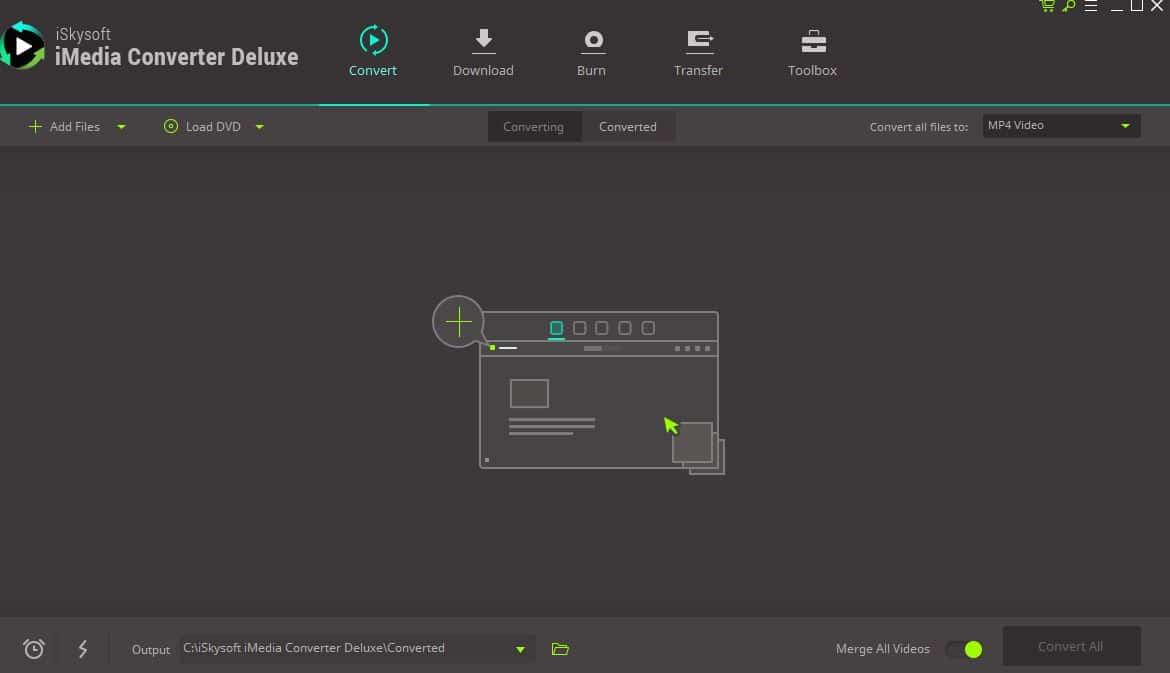Open registration with the key icon

[1068, 6]
